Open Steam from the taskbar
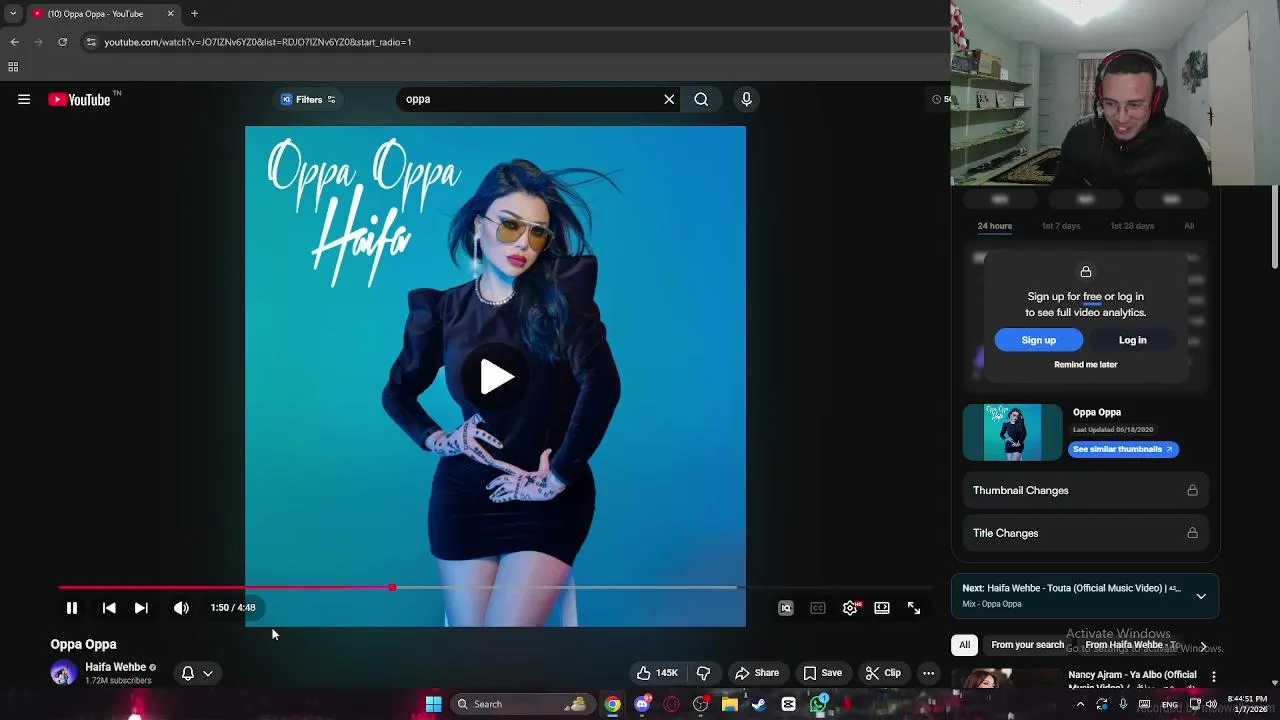 pyautogui.click(x=759, y=704)
